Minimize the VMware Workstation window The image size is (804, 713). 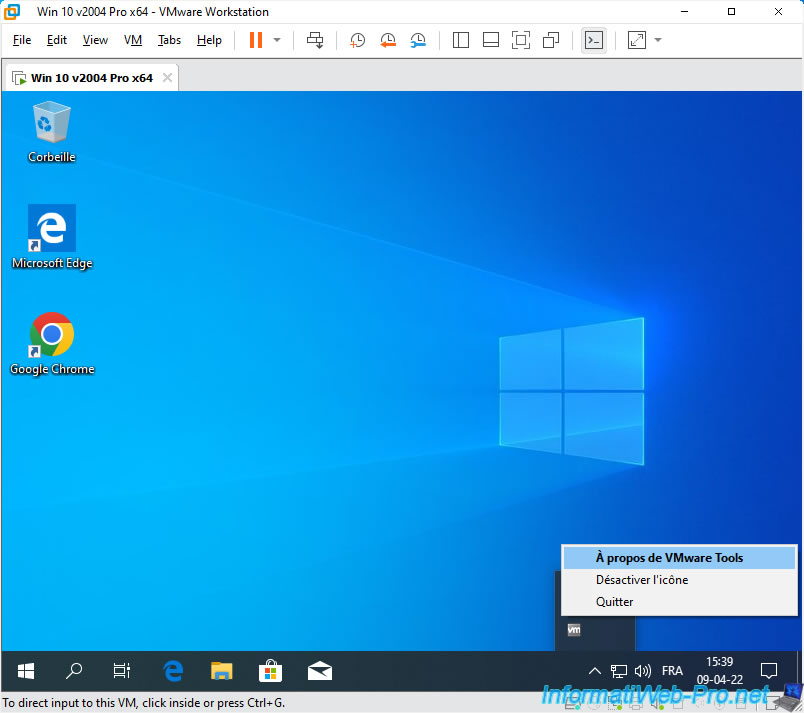click(x=685, y=11)
